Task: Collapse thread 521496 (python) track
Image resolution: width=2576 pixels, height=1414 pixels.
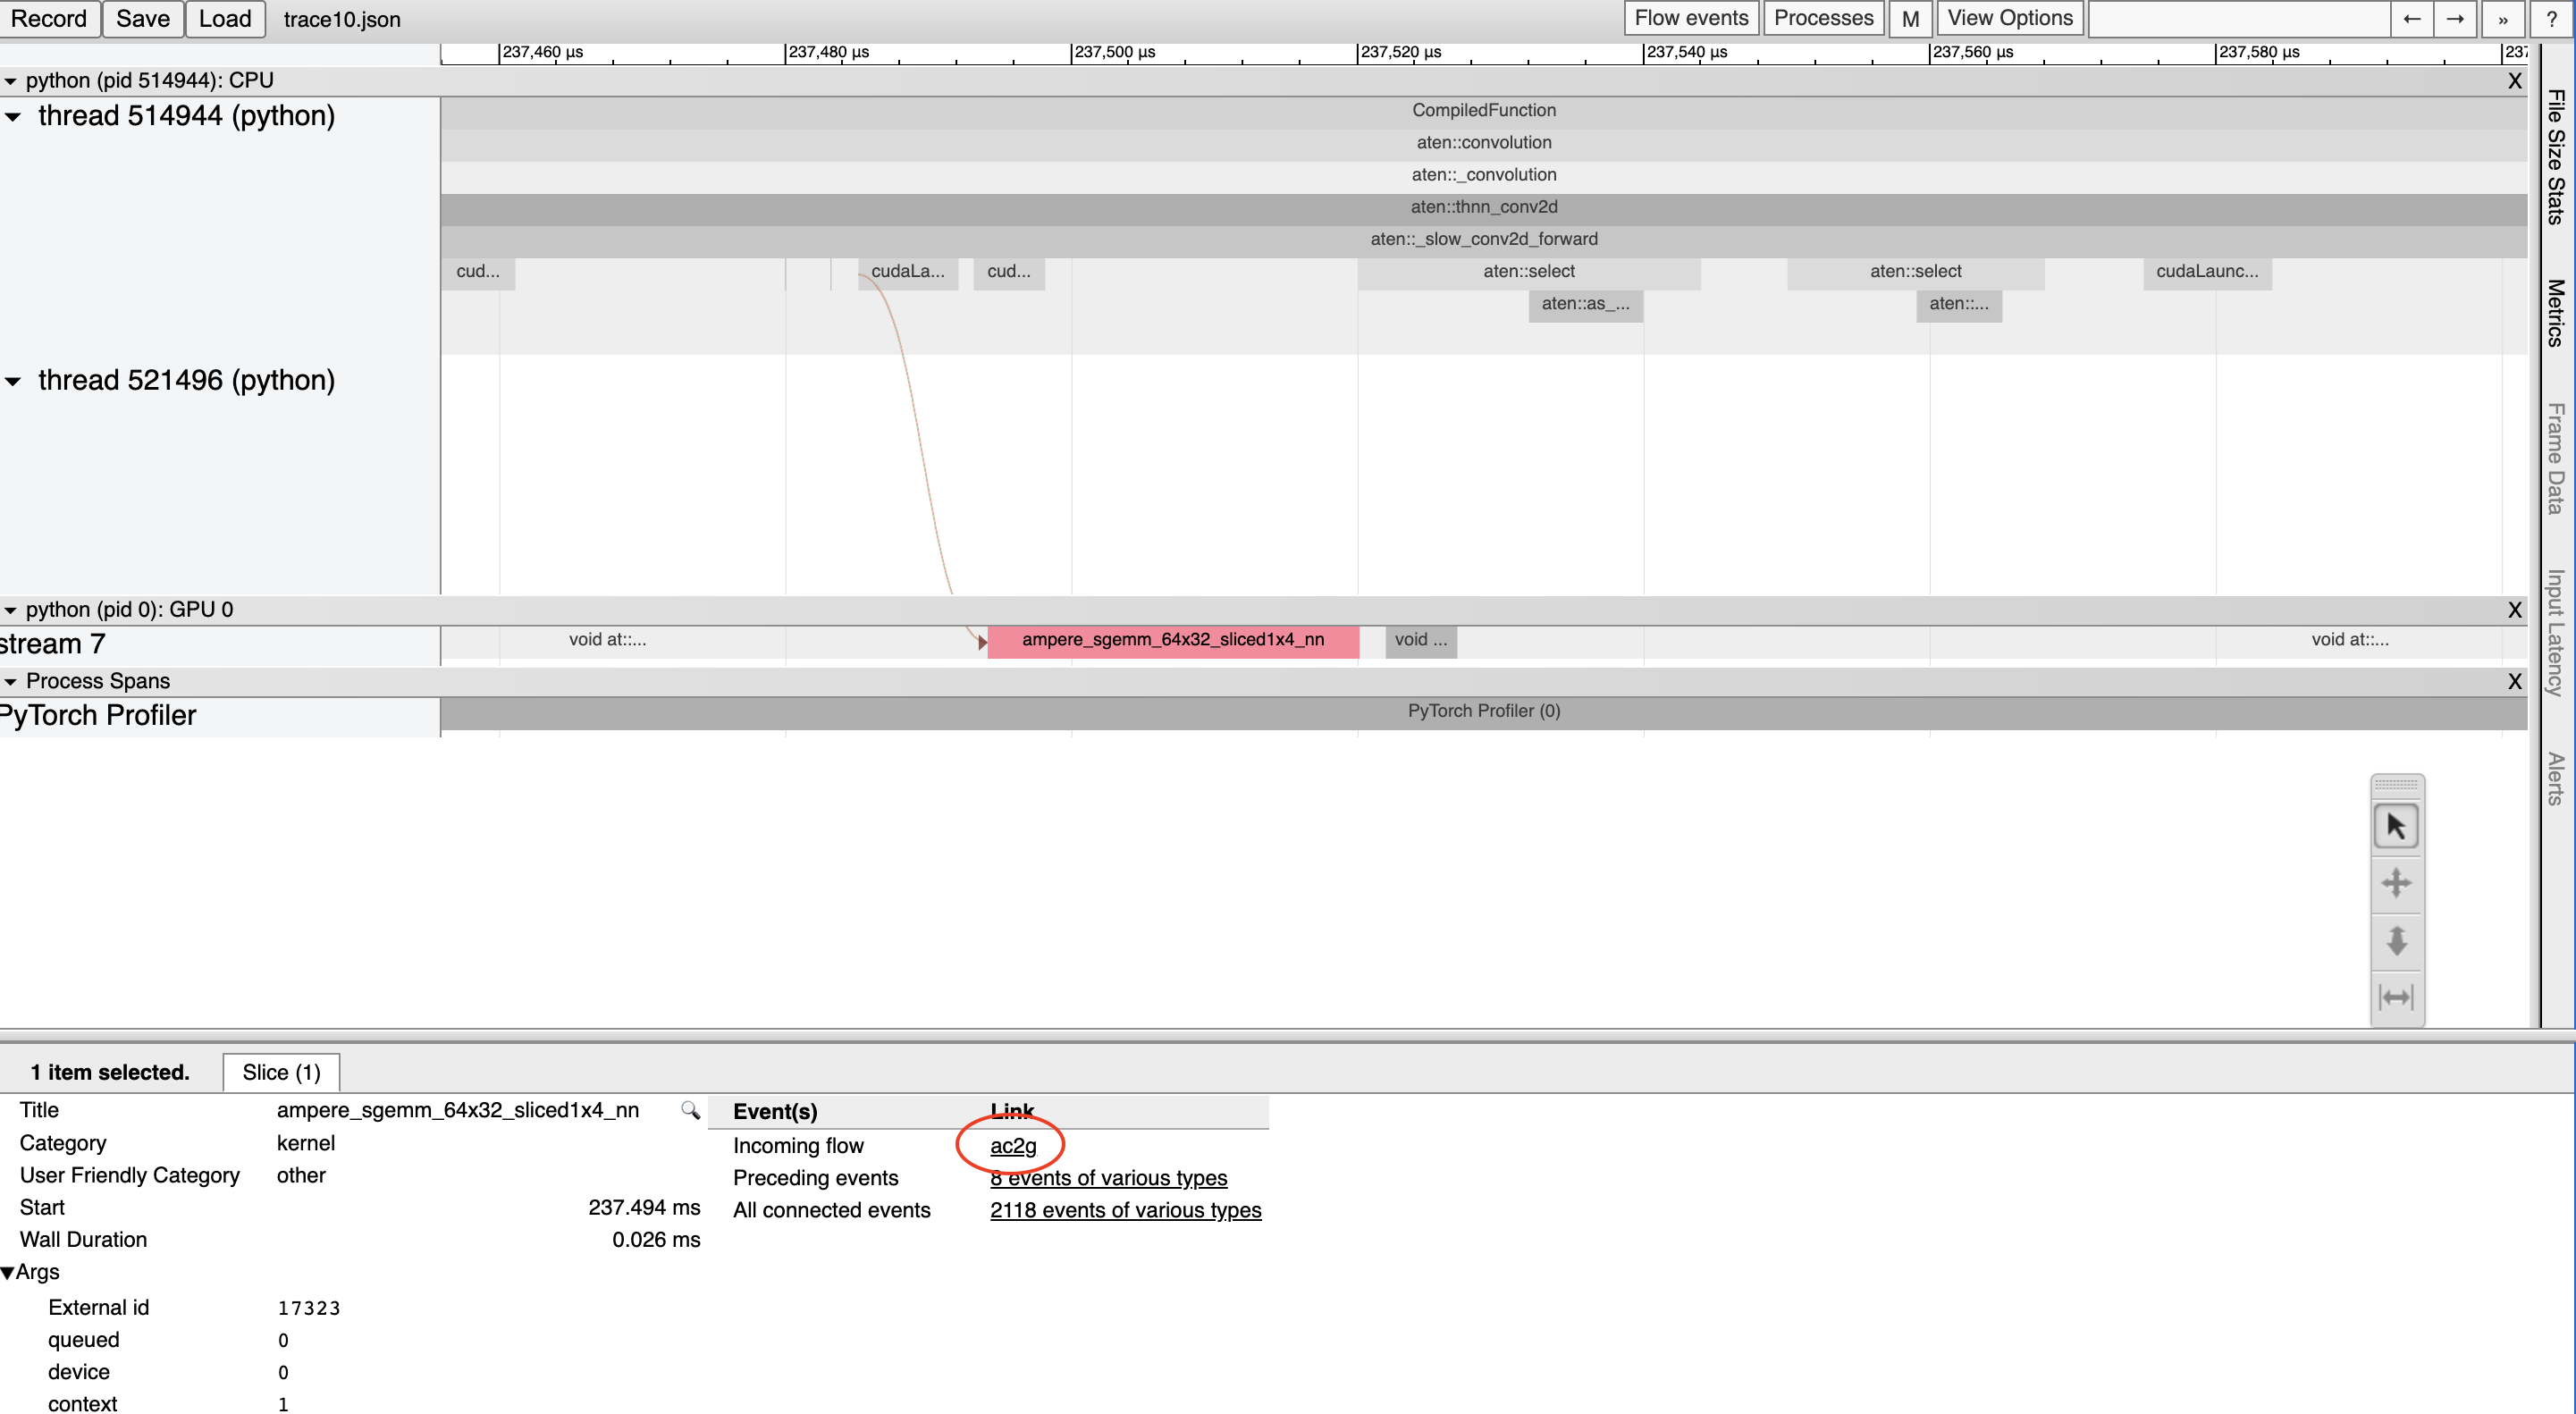Action: (x=13, y=381)
